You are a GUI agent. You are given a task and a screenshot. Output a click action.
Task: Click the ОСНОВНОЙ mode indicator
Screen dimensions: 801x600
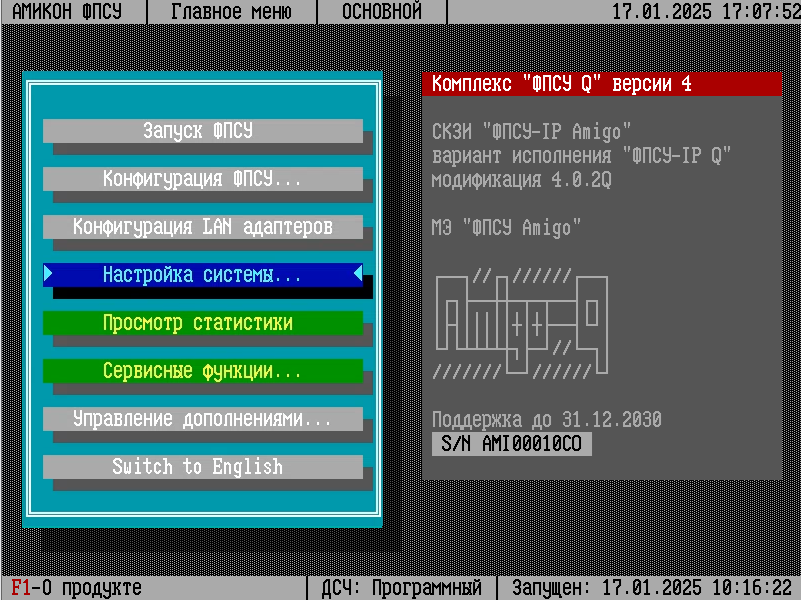coord(382,12)
